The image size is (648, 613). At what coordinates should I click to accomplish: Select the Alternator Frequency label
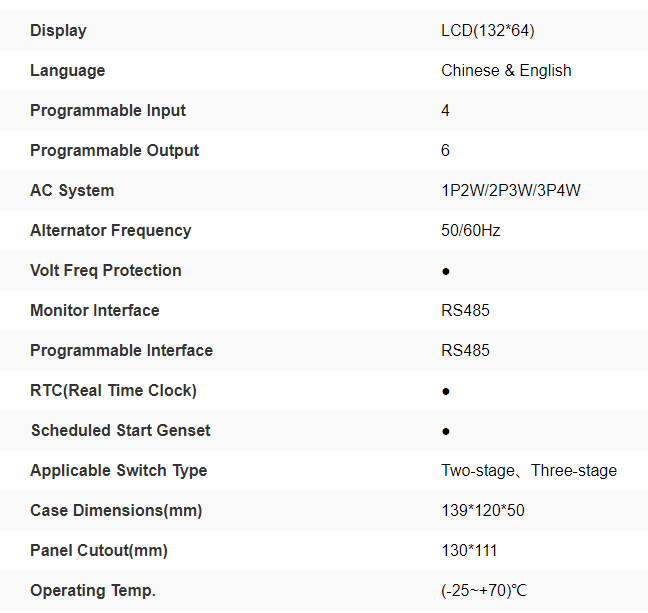110,231
